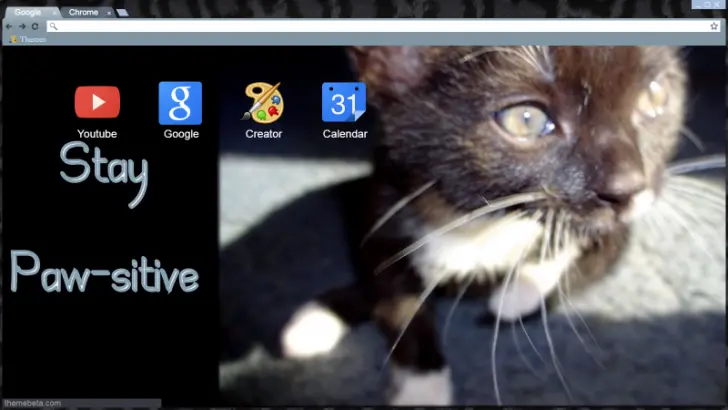Click the Calendar label text
The width and height of the screenshot is (728, 410).
[344, 134]
